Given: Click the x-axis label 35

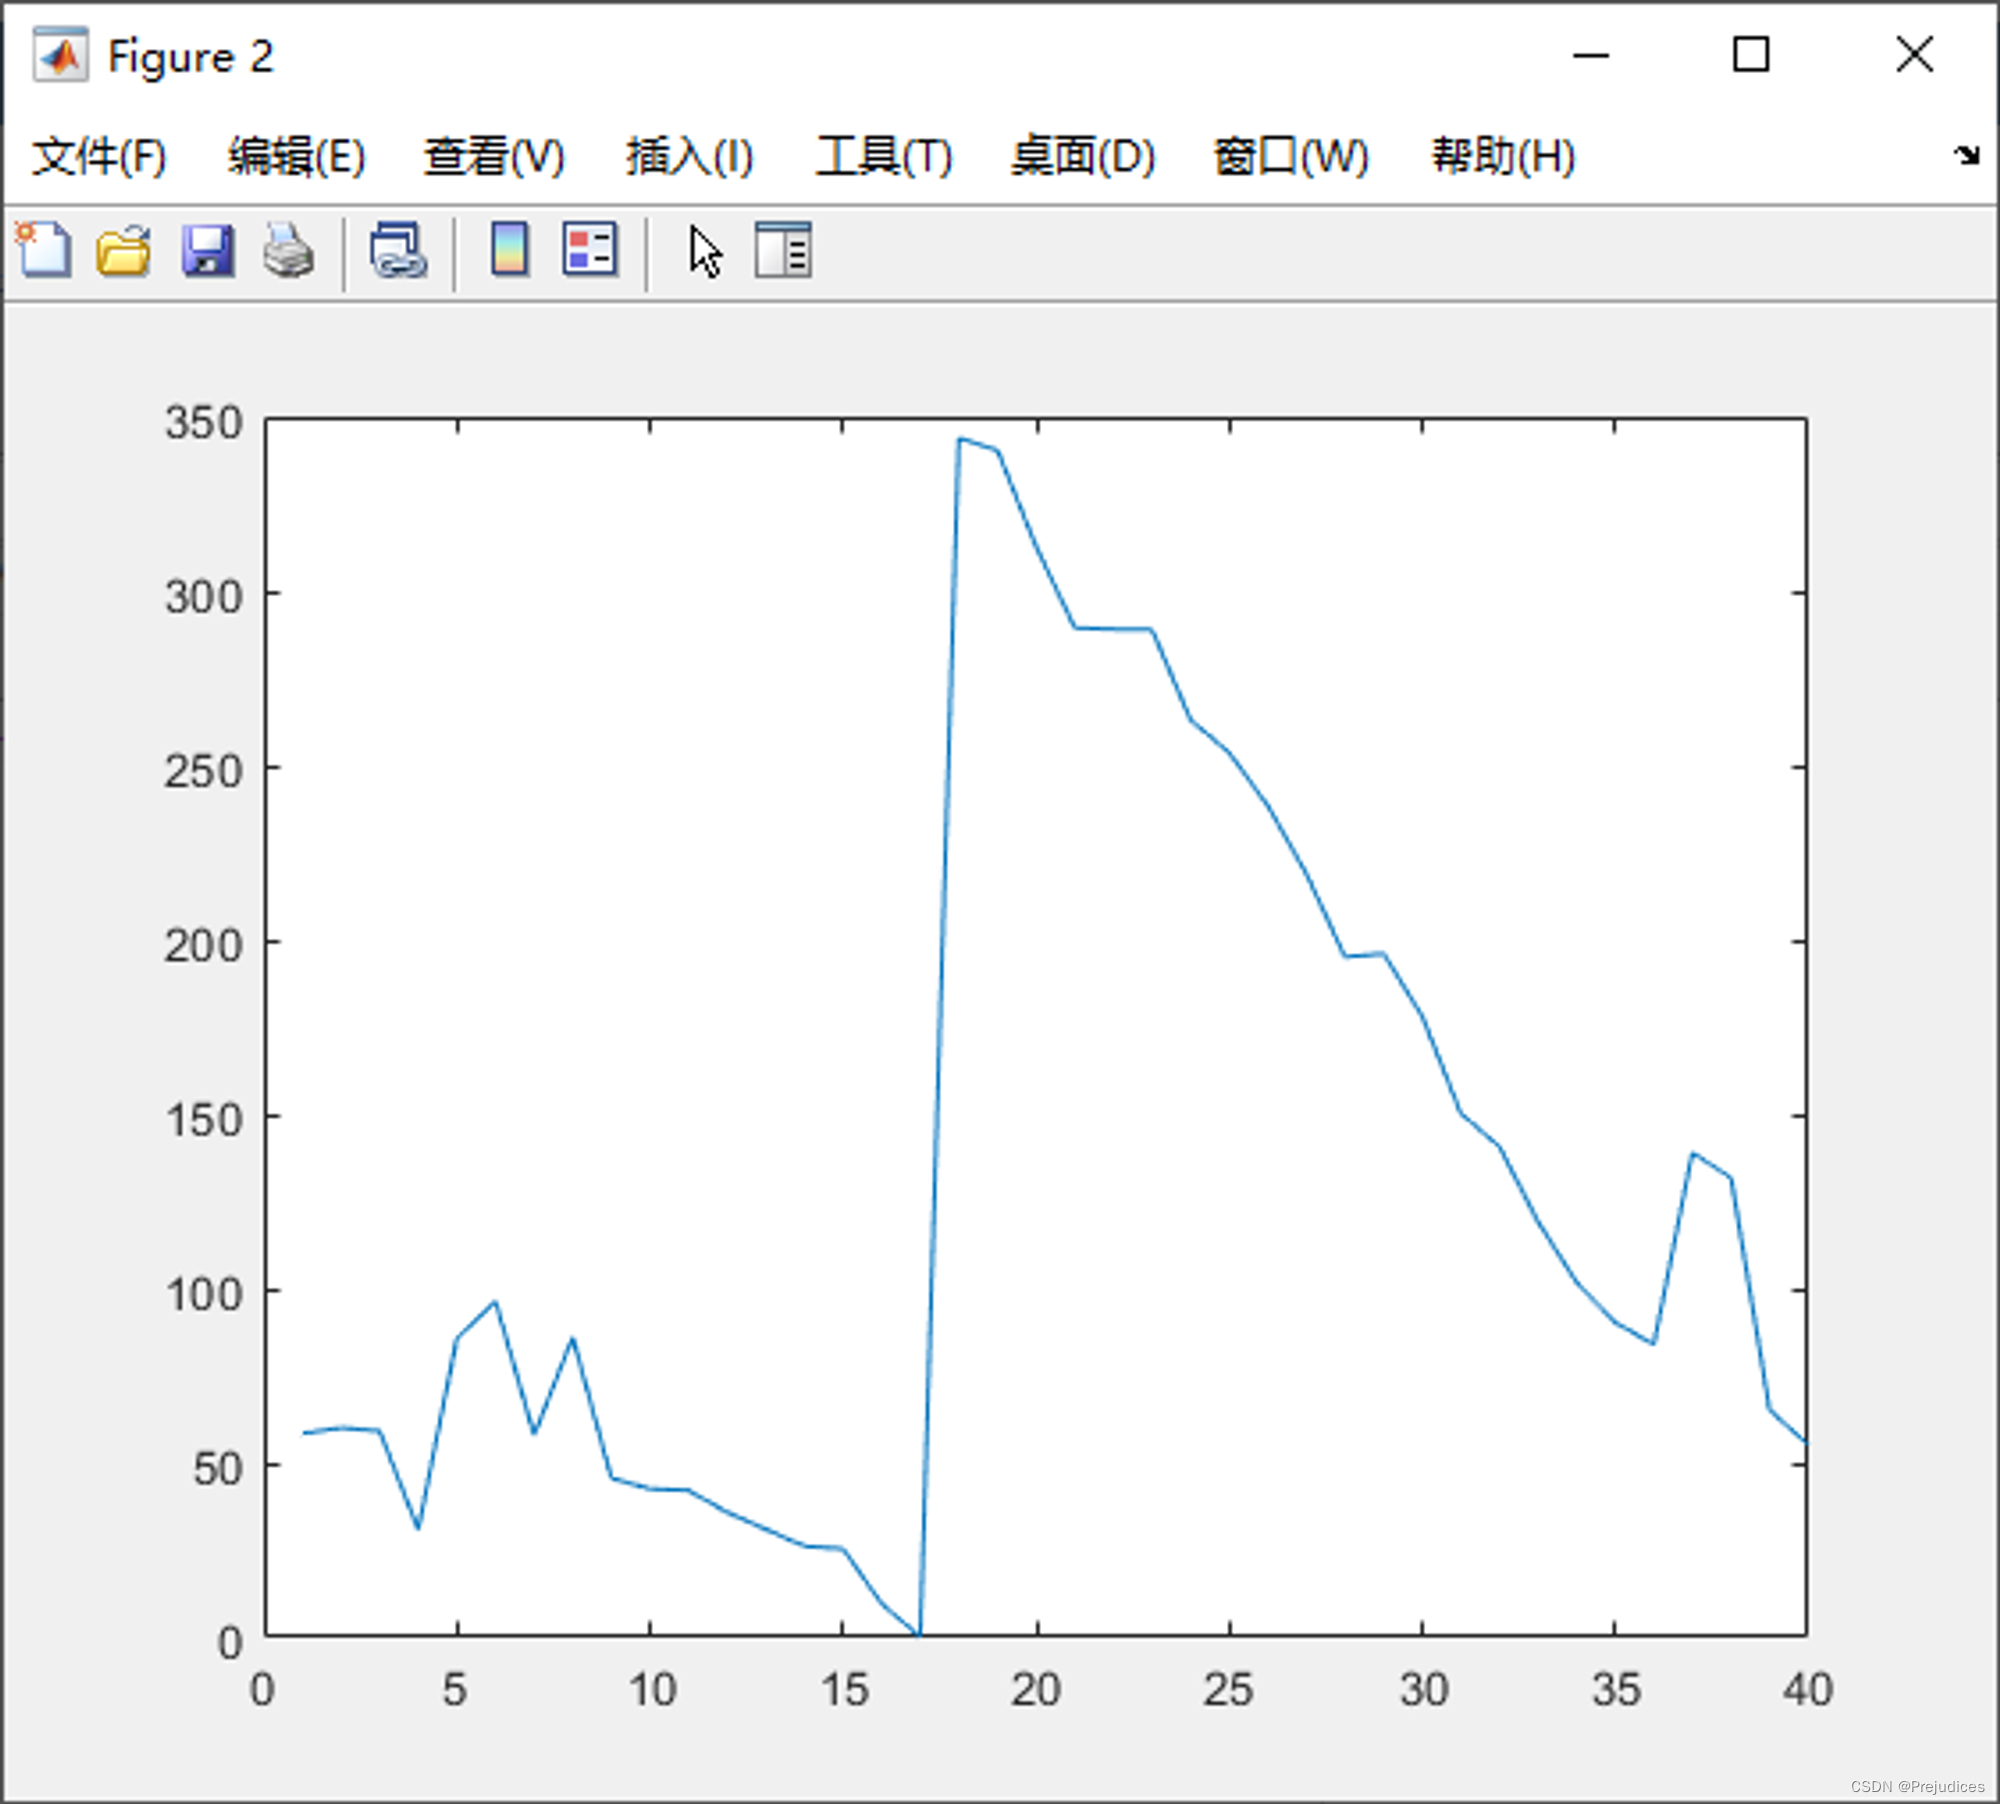Looking at the screenshot, I should (x=1616, y=1690).
